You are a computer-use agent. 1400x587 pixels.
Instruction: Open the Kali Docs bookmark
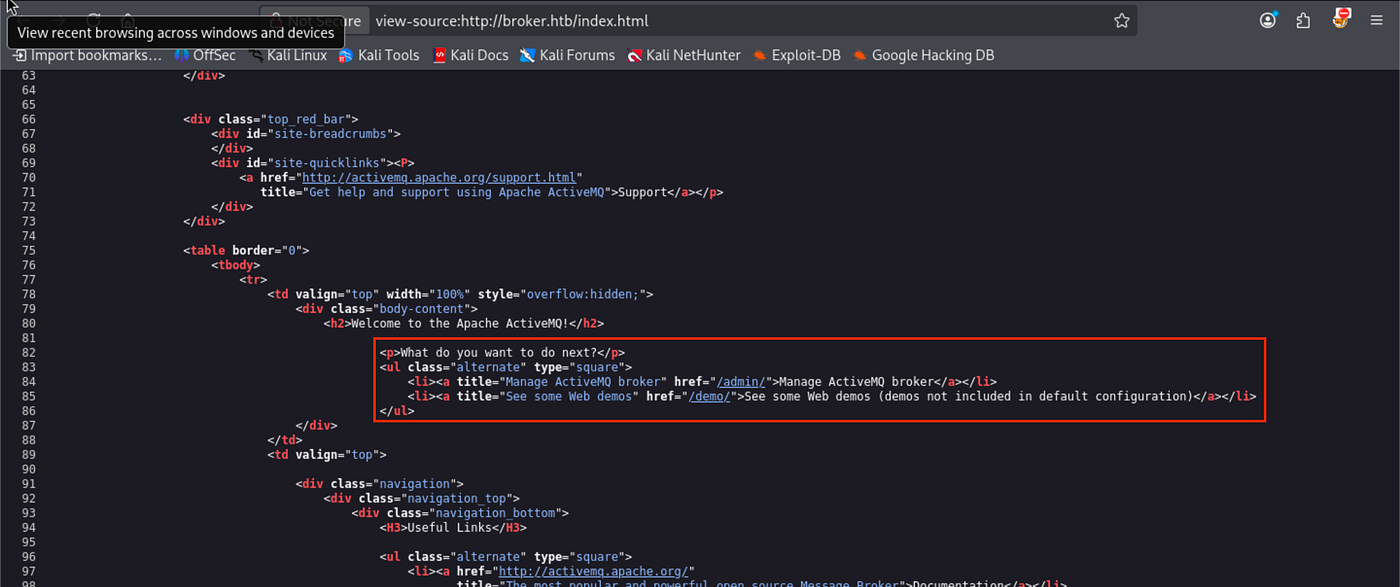pos(470,55)
